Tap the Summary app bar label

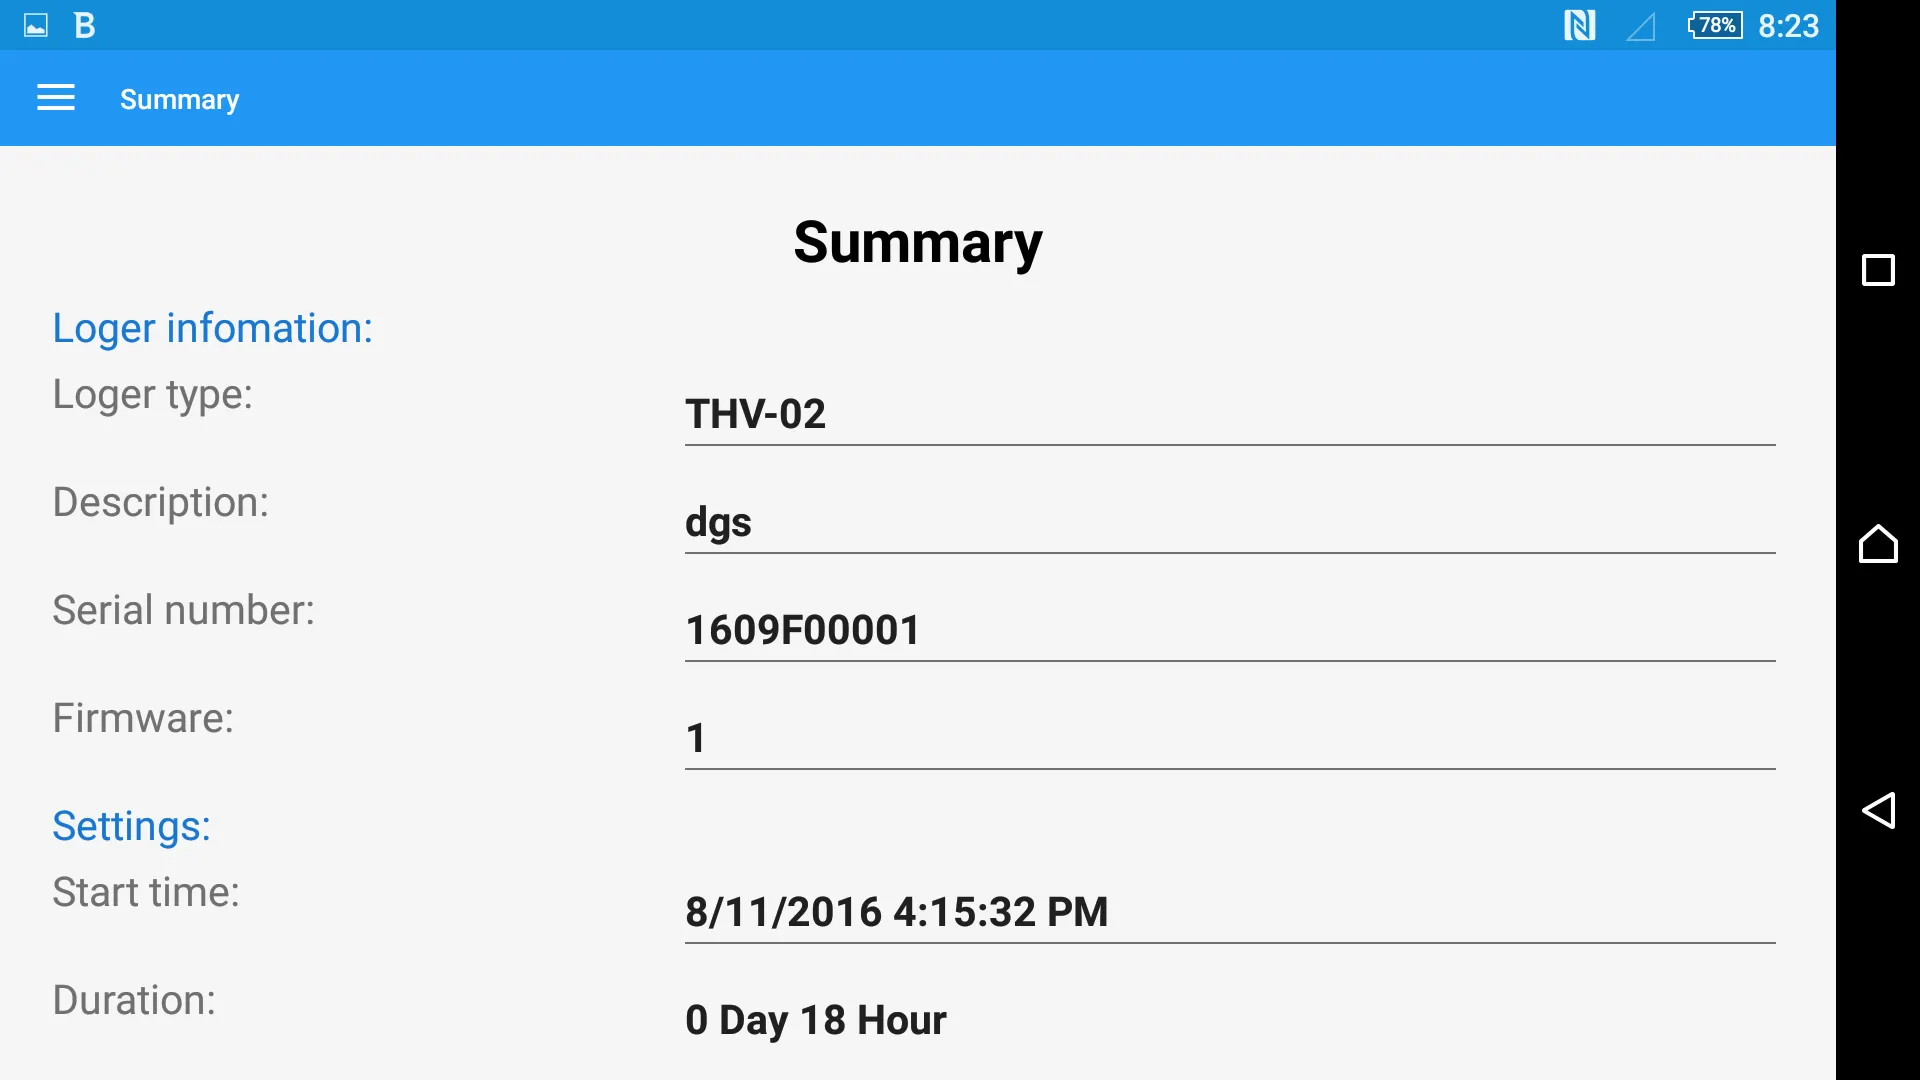[x=179, y=98]
